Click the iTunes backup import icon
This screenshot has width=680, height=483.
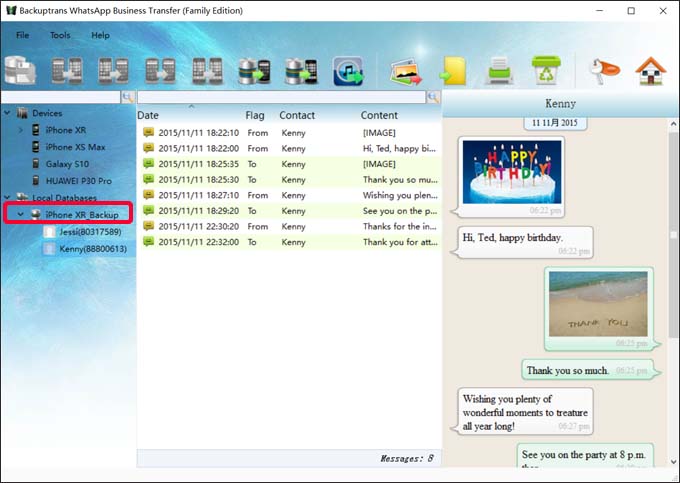click(348, 71)
